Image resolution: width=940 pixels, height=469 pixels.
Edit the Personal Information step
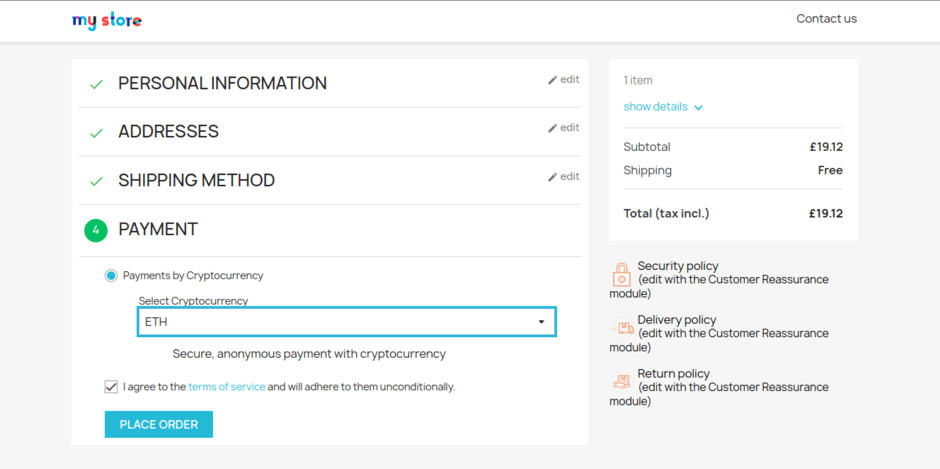[x=564, y=80]
